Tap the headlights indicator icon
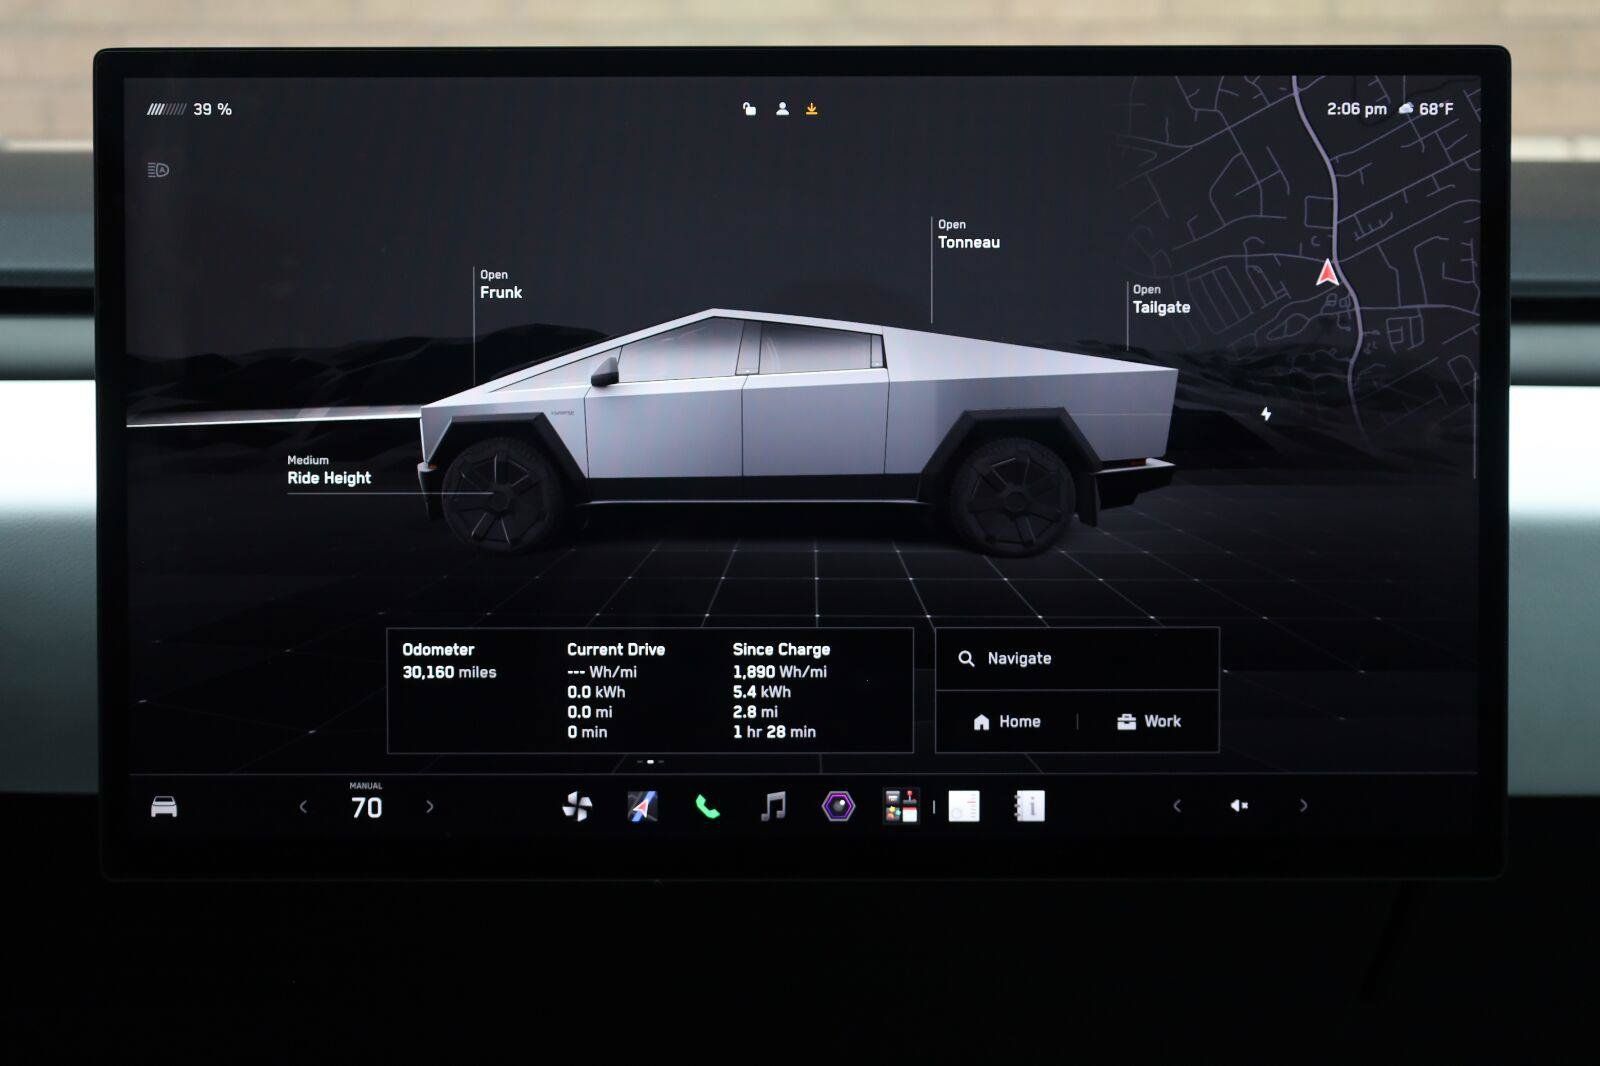The height and width of the screenshot is (1066, 1600). [x=158, y=170]
